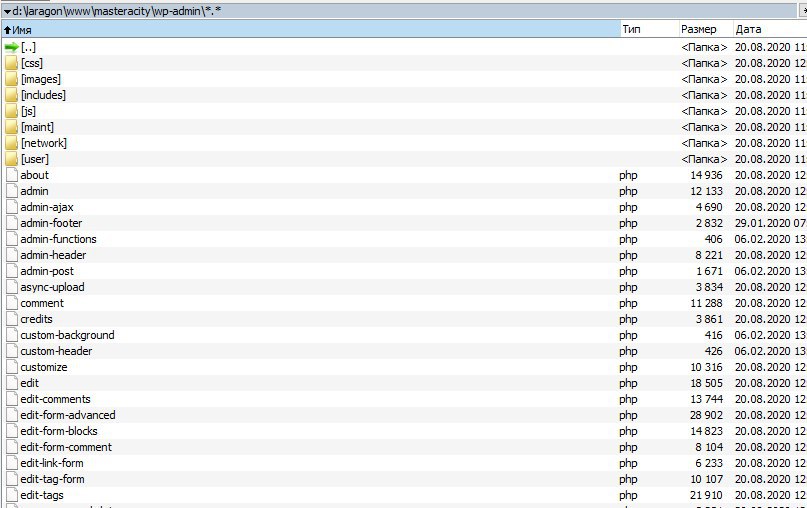Select the images folder icon
The width and height of the screenshot is (807, 508).
pyautogui.click(x=11, y=79)
